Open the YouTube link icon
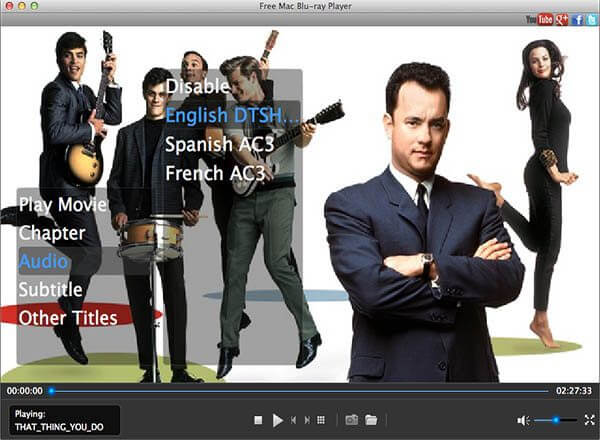This screenshot has width=600, height=440. click(x=540, y=19)
